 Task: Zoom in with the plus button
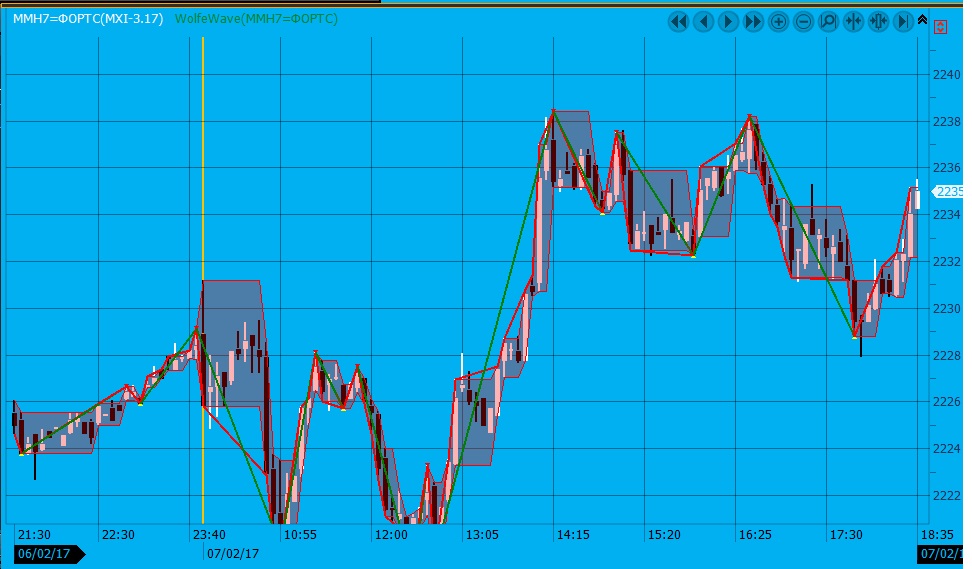pyautogui.click(x=779, y=21)
